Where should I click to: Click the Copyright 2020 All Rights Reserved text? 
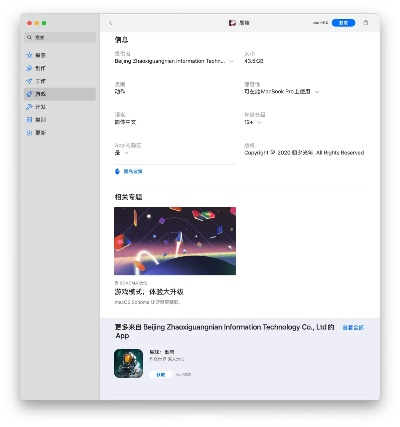(x=304, y=153)
